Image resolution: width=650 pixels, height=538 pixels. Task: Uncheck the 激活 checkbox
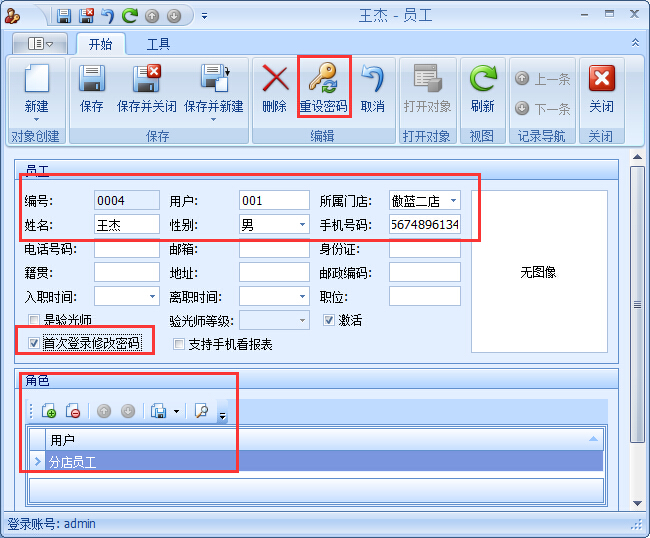pyautogui.click(x=329, y=320)
